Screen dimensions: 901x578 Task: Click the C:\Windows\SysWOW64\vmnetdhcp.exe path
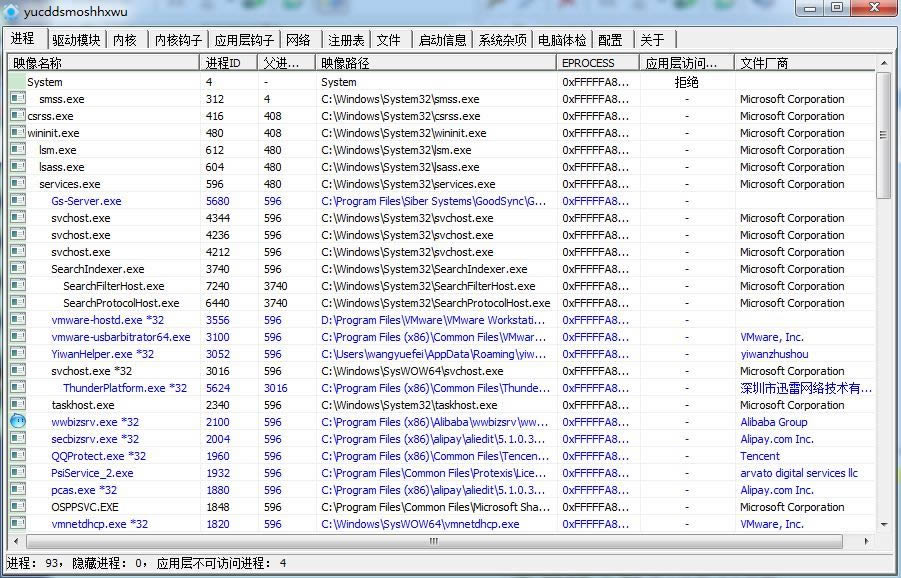420,524
